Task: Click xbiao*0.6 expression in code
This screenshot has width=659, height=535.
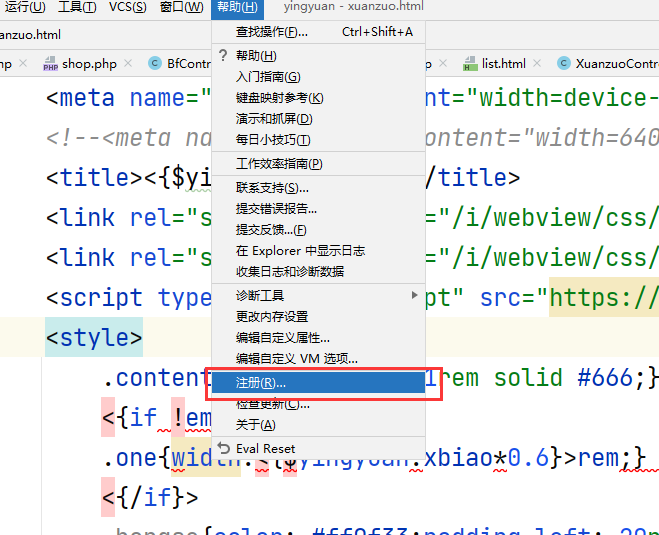Action: 487,457
